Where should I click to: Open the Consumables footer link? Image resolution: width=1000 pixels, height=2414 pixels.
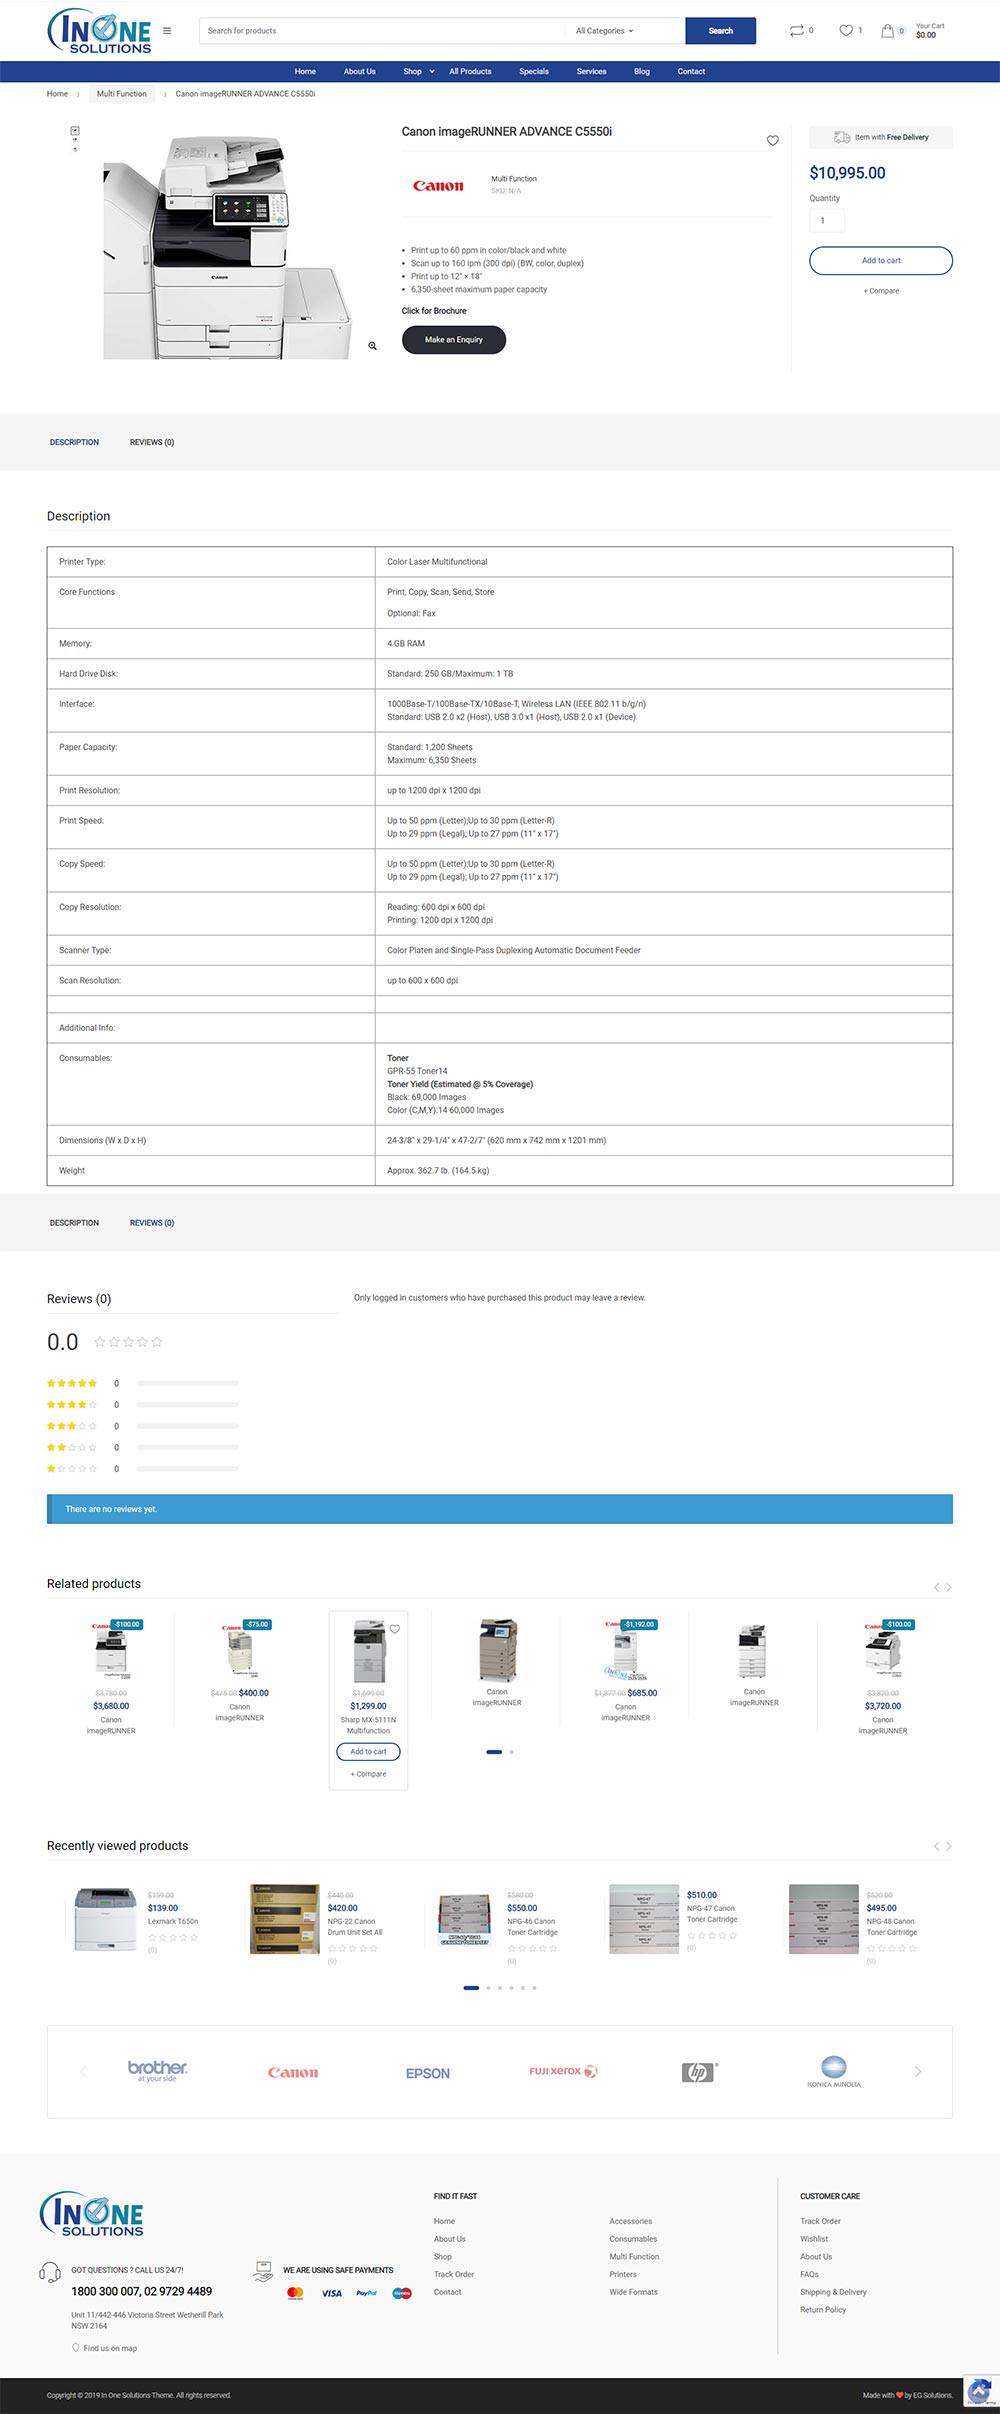[633, 2239]
